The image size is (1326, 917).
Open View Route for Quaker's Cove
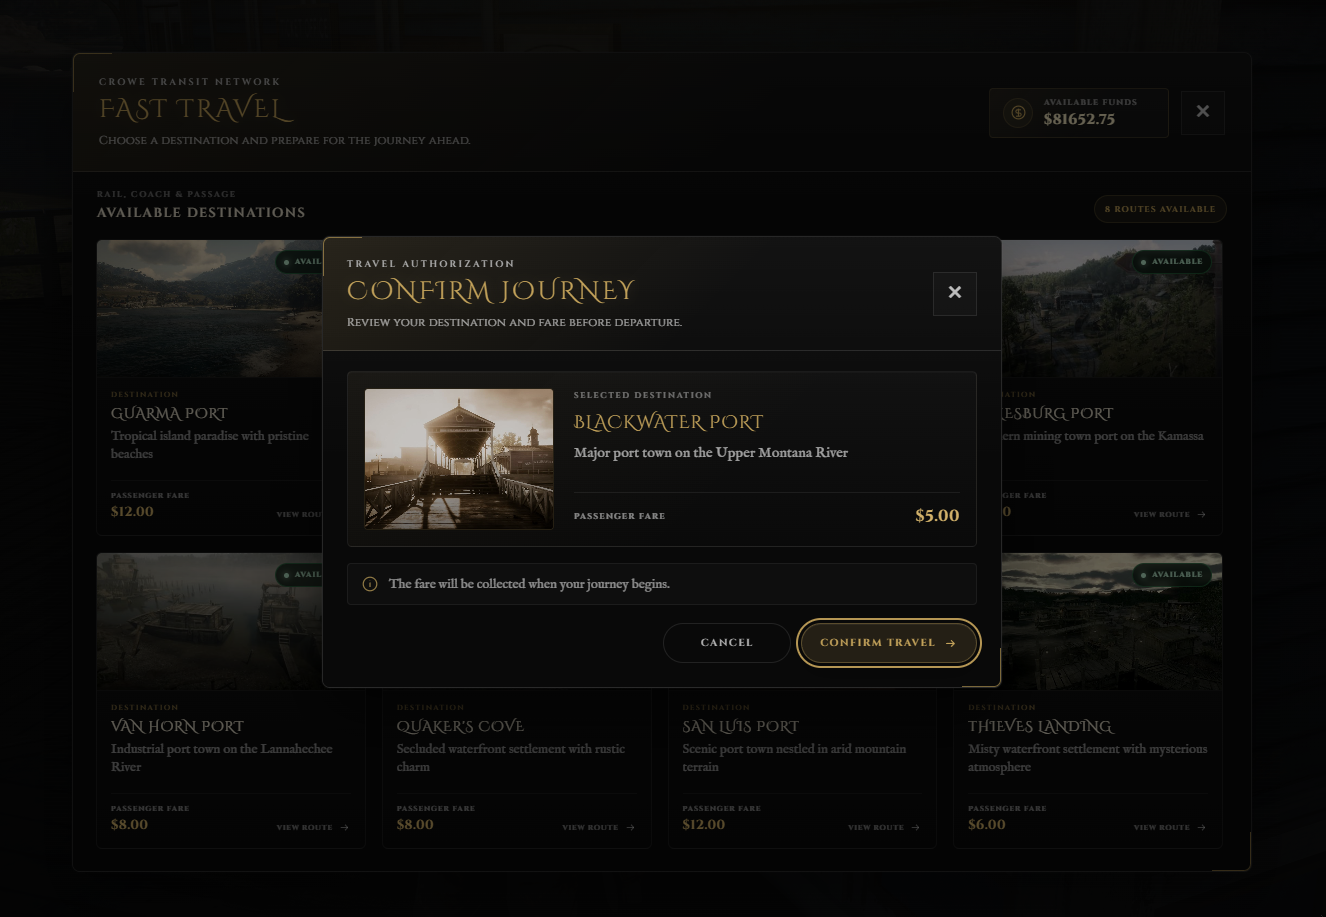[598, 828]
